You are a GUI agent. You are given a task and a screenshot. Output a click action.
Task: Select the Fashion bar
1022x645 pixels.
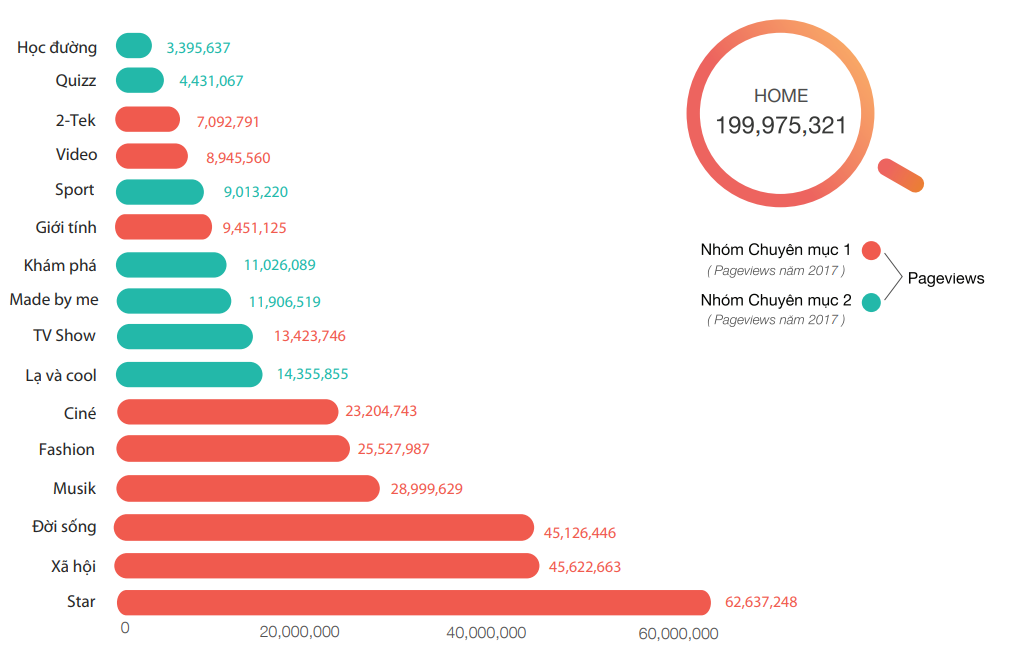tap(233, 448)
